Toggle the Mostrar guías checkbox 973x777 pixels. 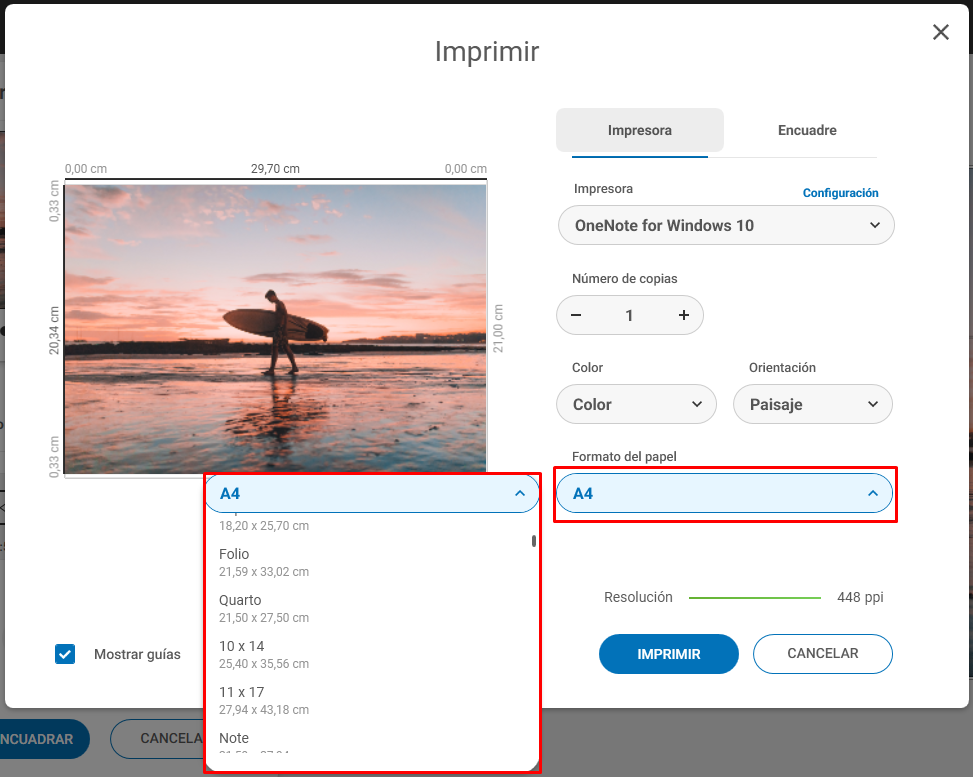[65, 654]
